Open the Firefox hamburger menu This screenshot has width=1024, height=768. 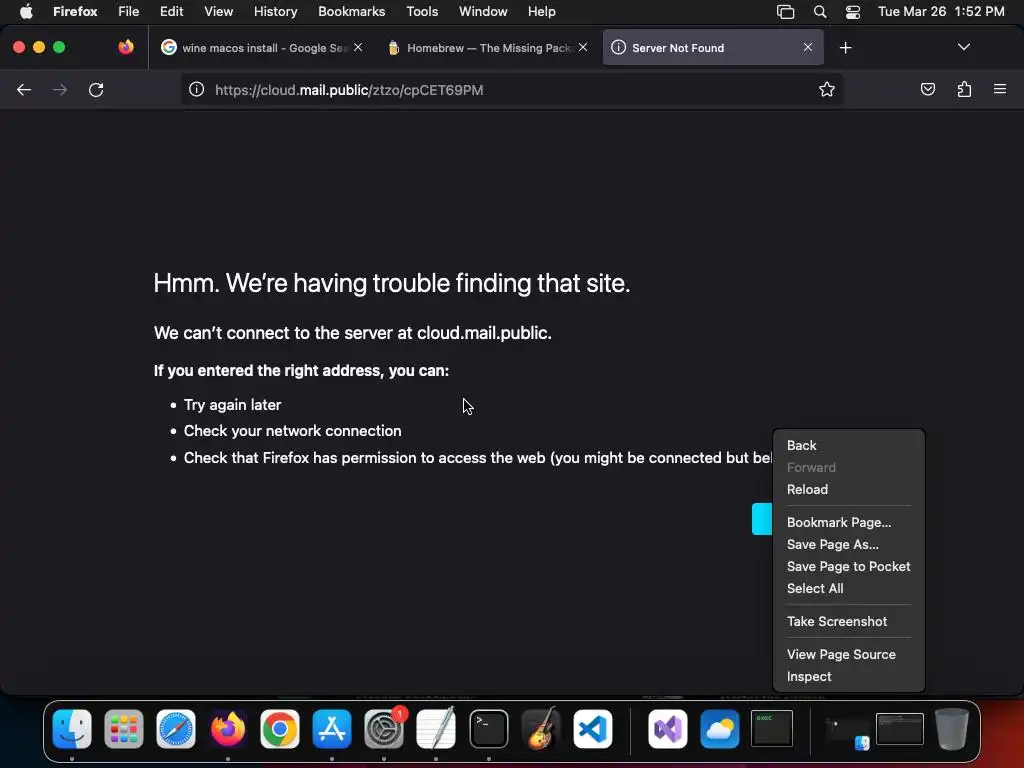(x=1000, y=89)
